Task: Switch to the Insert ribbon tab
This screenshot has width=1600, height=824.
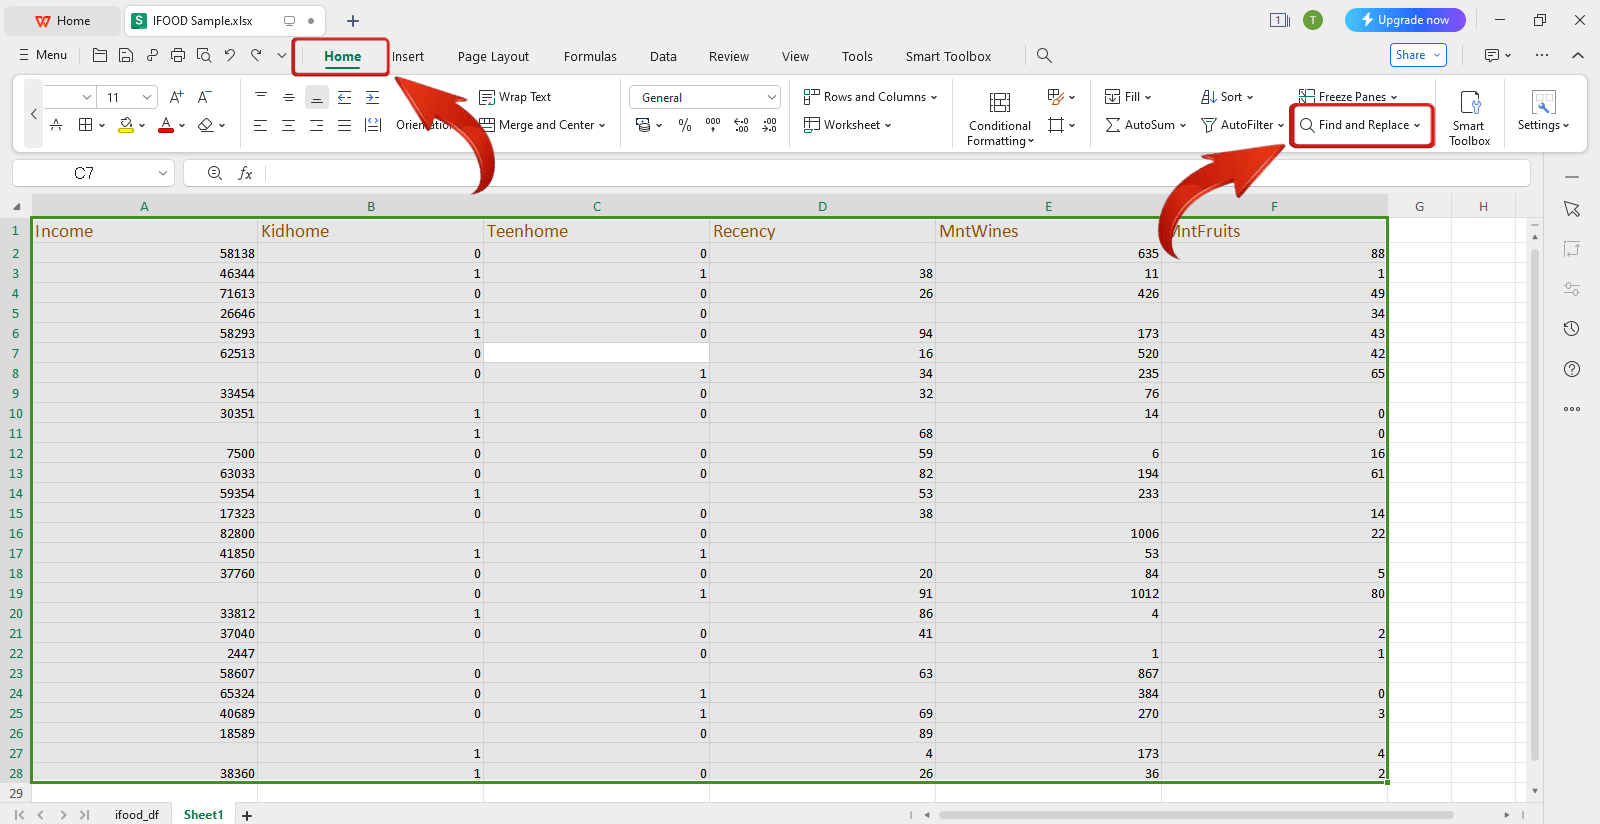Action: tap(408, 57)
